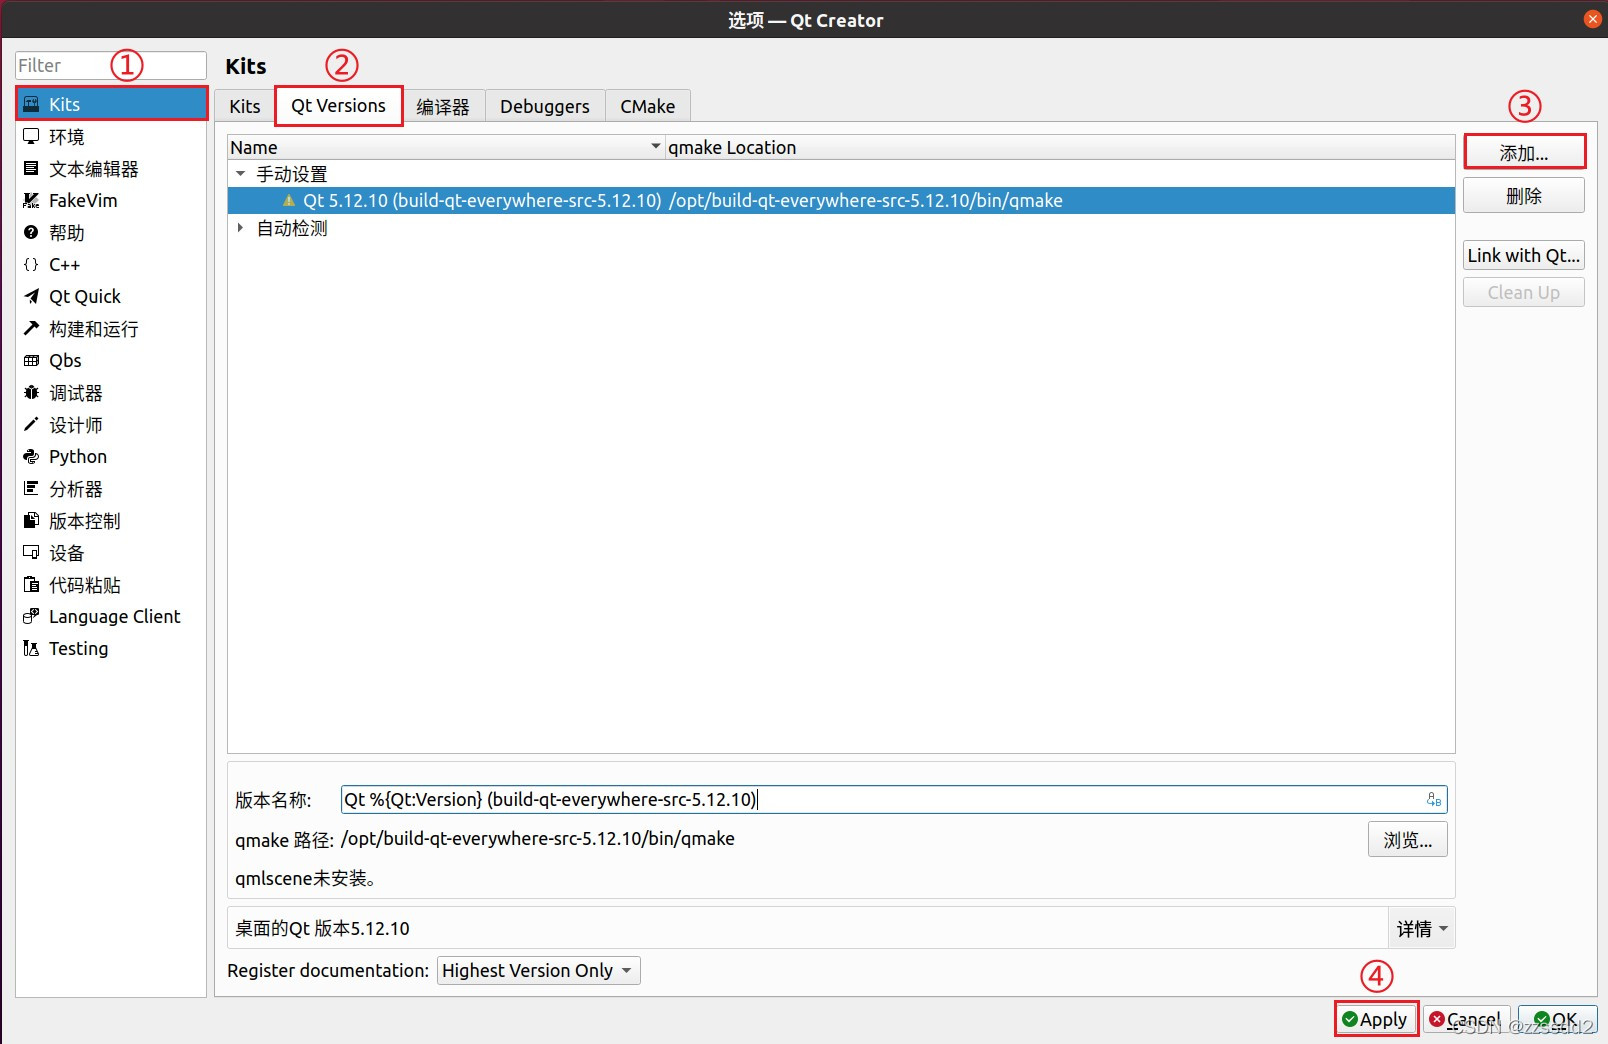The image size is (1608, 1044).
Task: Select the Qt 5.12.10 row in the list
Action: coord(841,200)
